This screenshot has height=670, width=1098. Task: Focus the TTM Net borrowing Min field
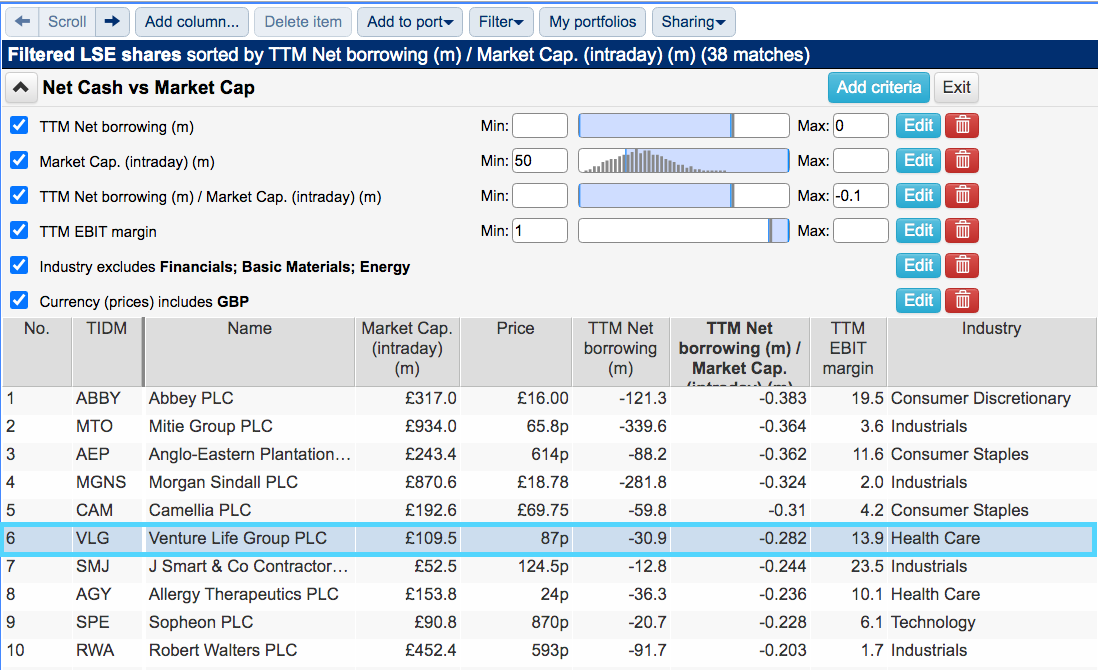pyautogui.click(x=540, y=126)
